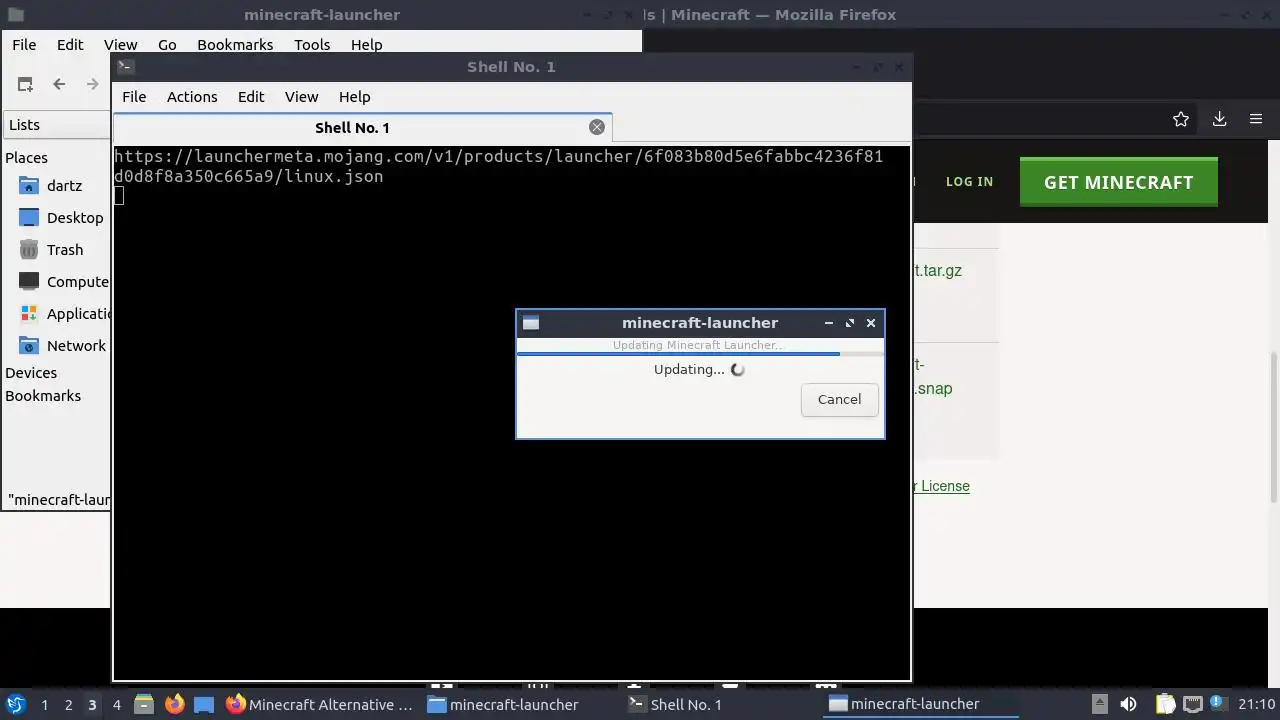
Task: Open the file manager File menu
Action: (x=24, y=44)
